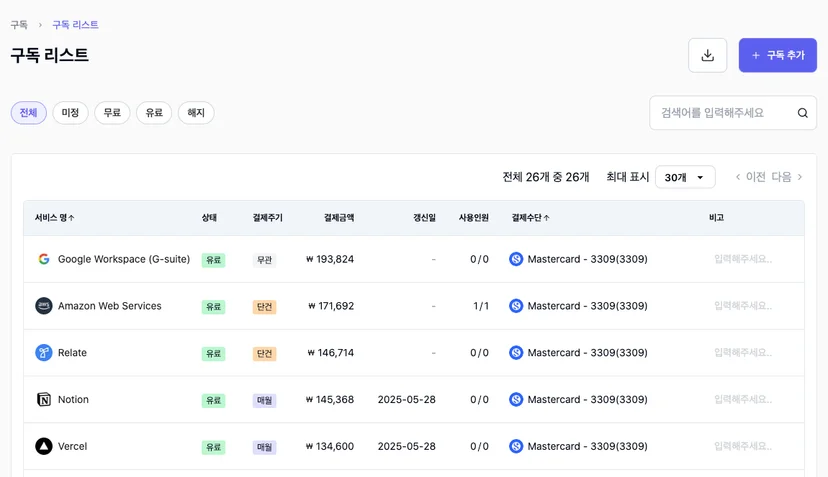
Task: Click the Amazon Web Services logo icon
Action: [x=44, y=306]
